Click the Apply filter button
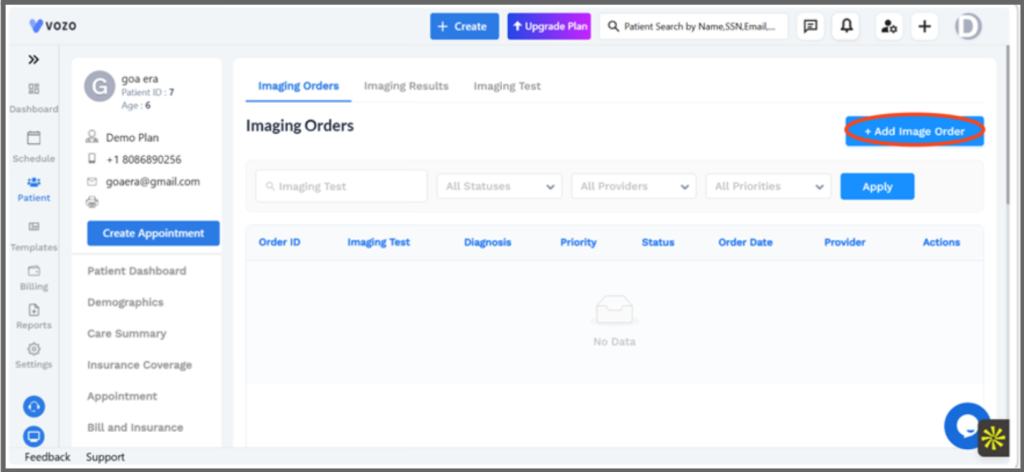Image resolution: width=1024 pixels, height=472 pixels. click(x=877, y=186)
